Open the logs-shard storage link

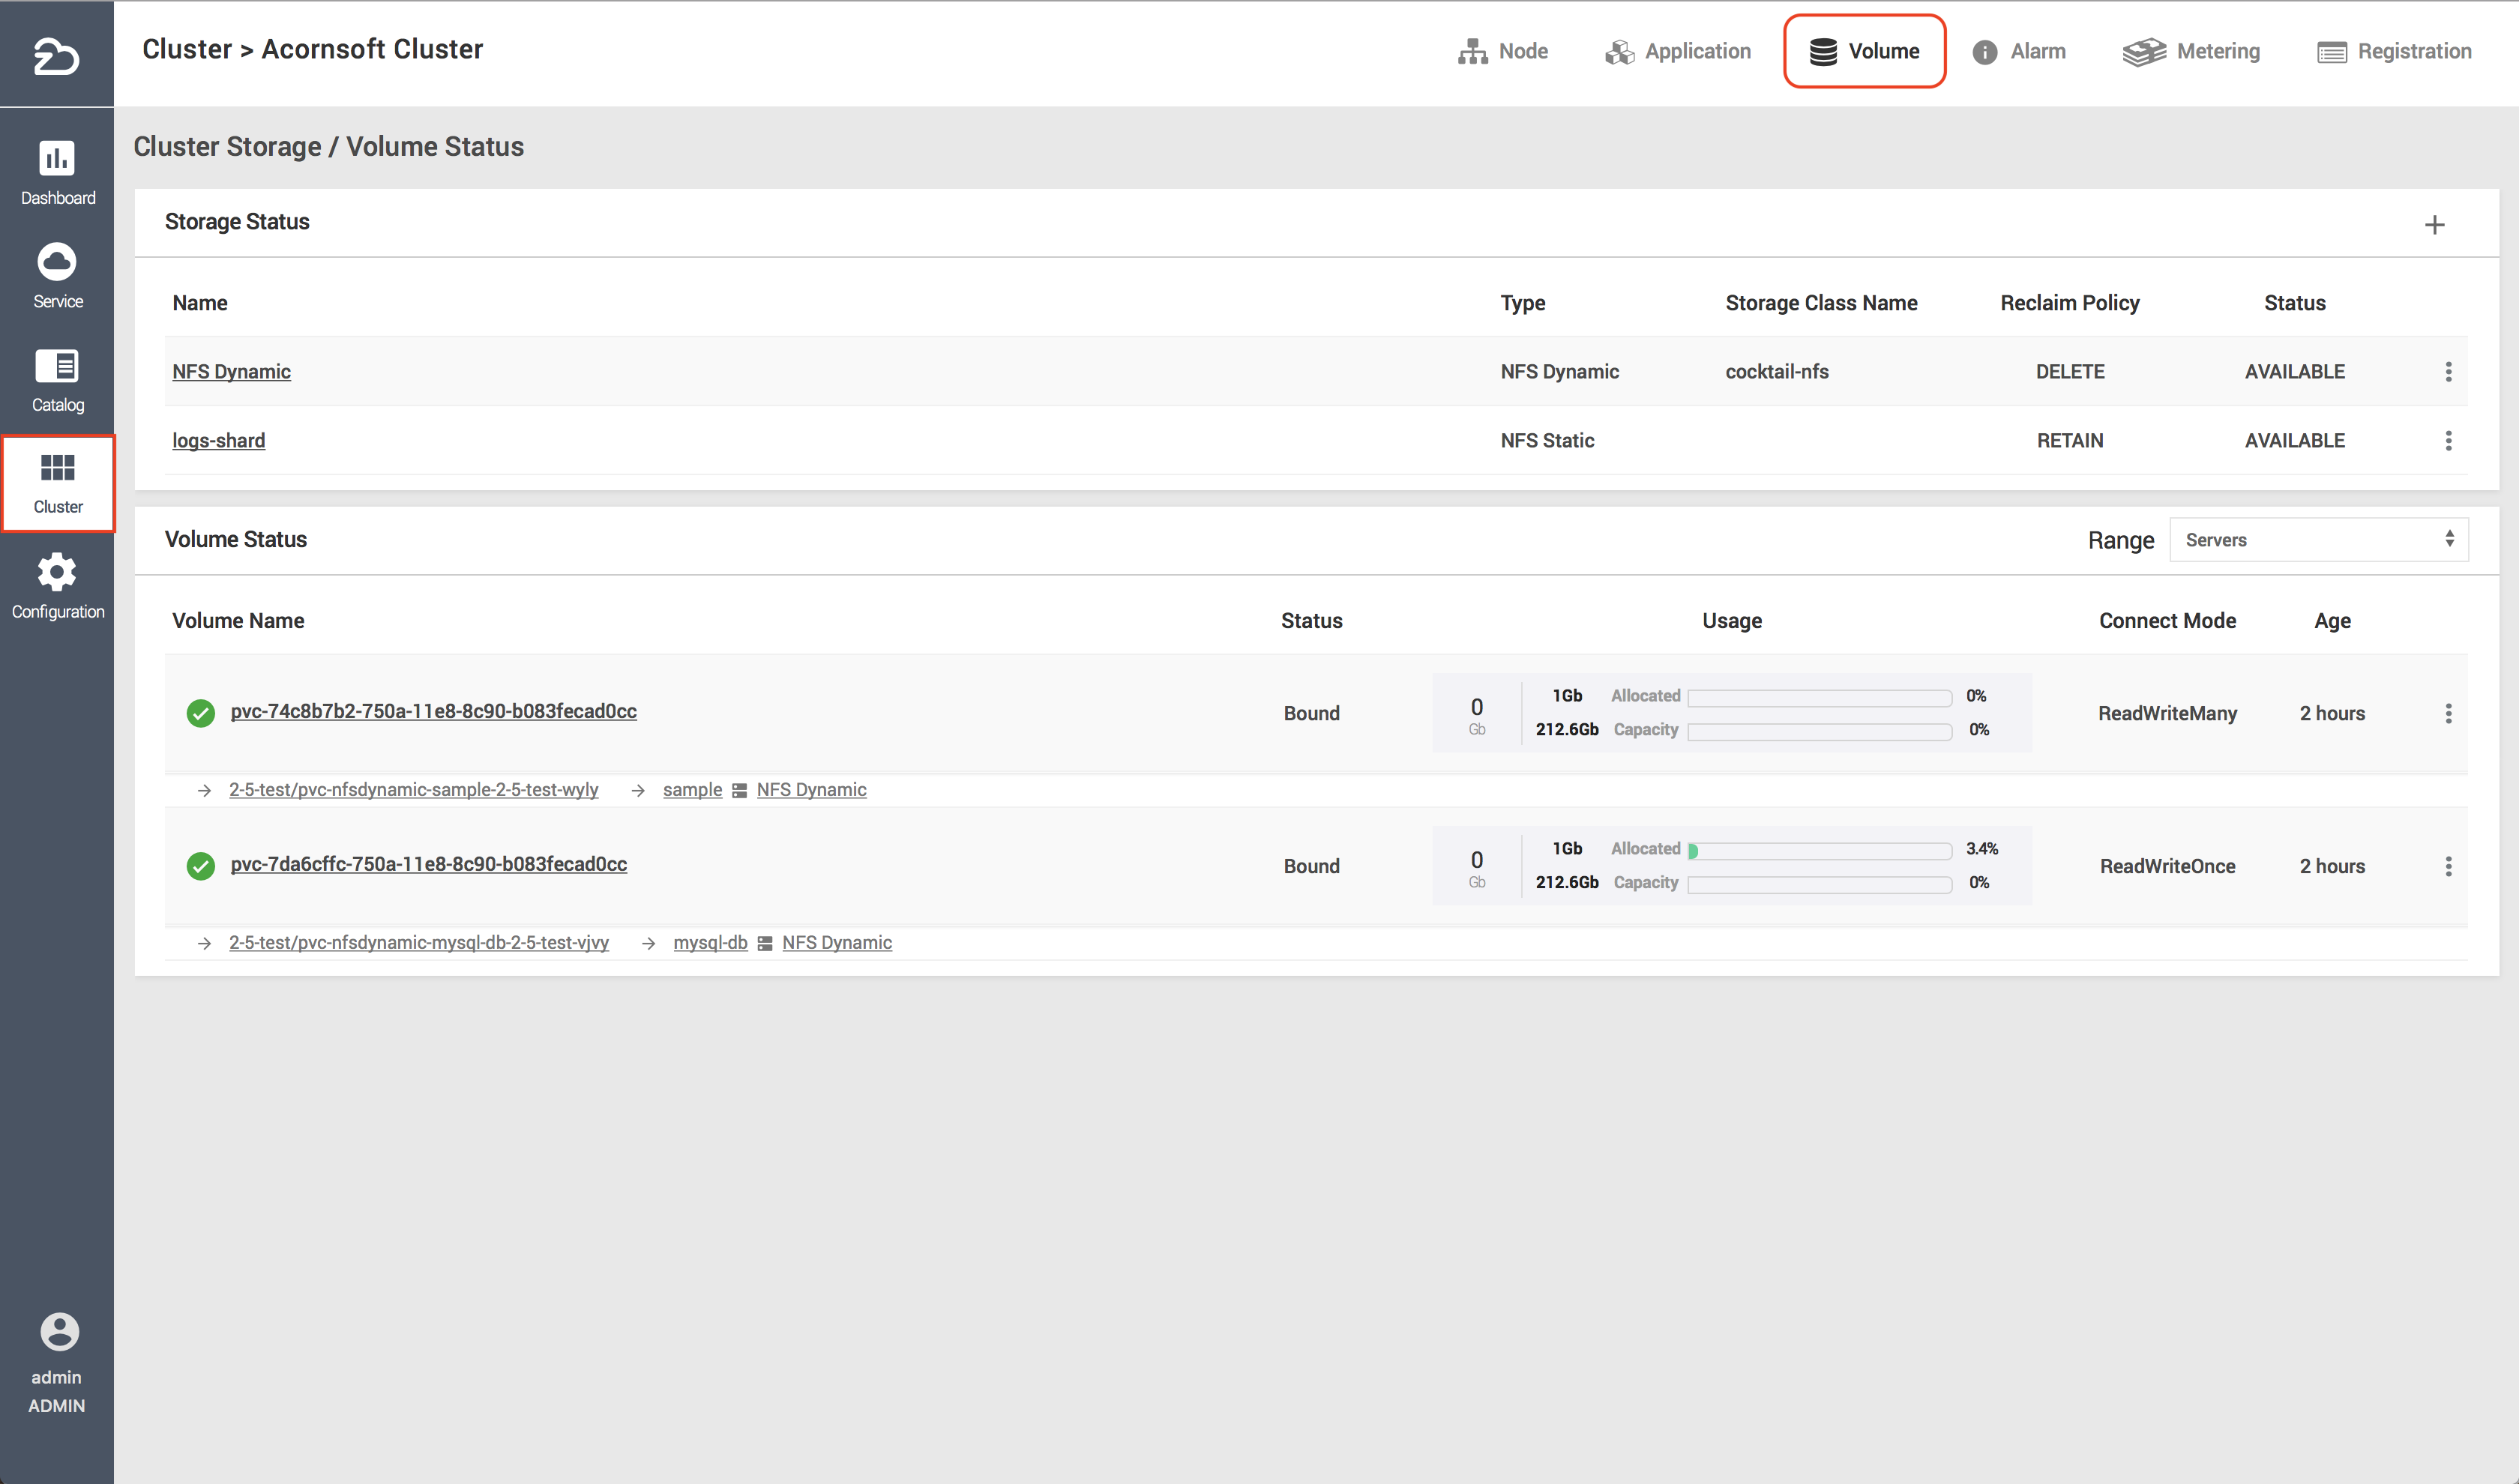[x=218, y=441]
